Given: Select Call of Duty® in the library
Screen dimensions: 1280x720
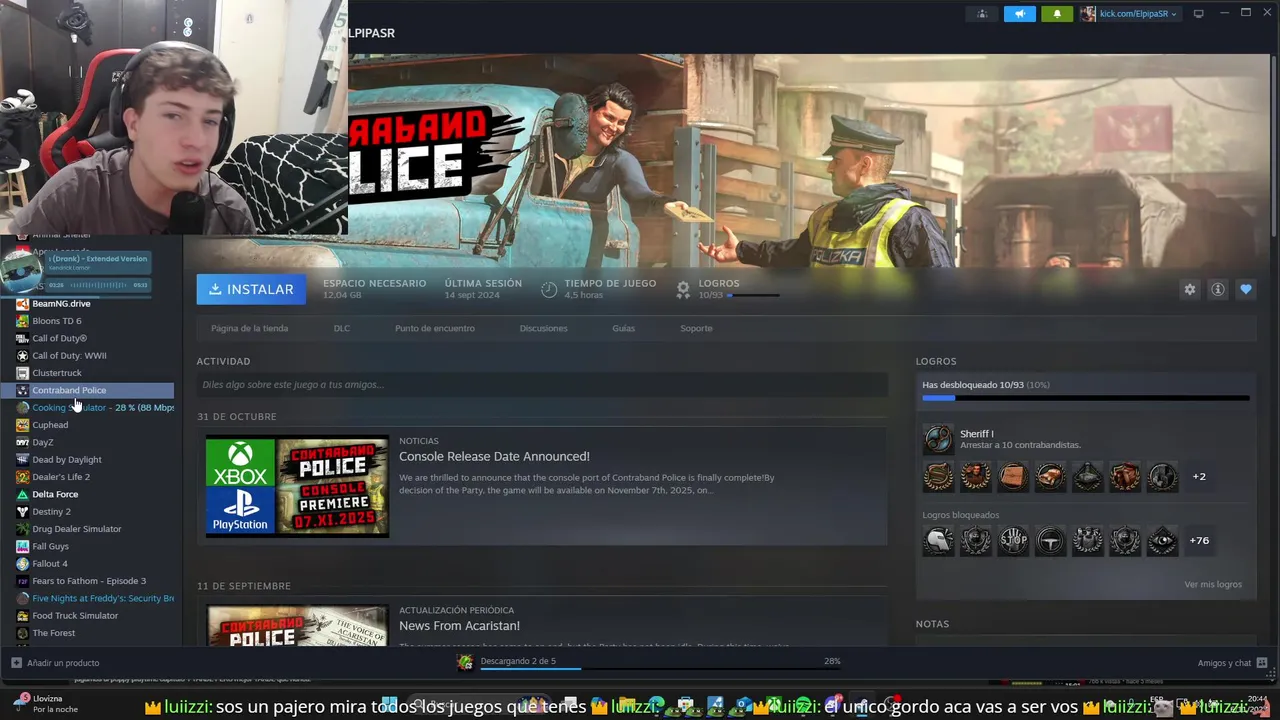Looking at the screenshot, I should (59, 338).
